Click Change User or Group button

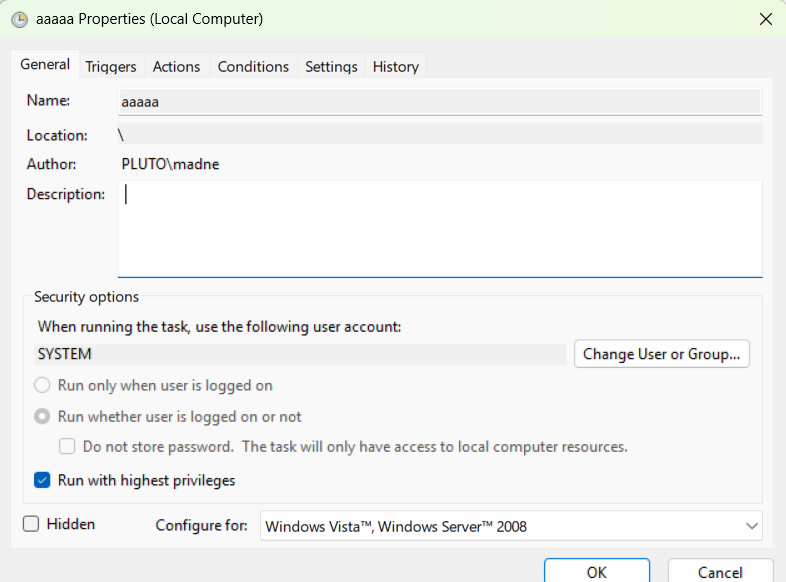tap(662, 354)
